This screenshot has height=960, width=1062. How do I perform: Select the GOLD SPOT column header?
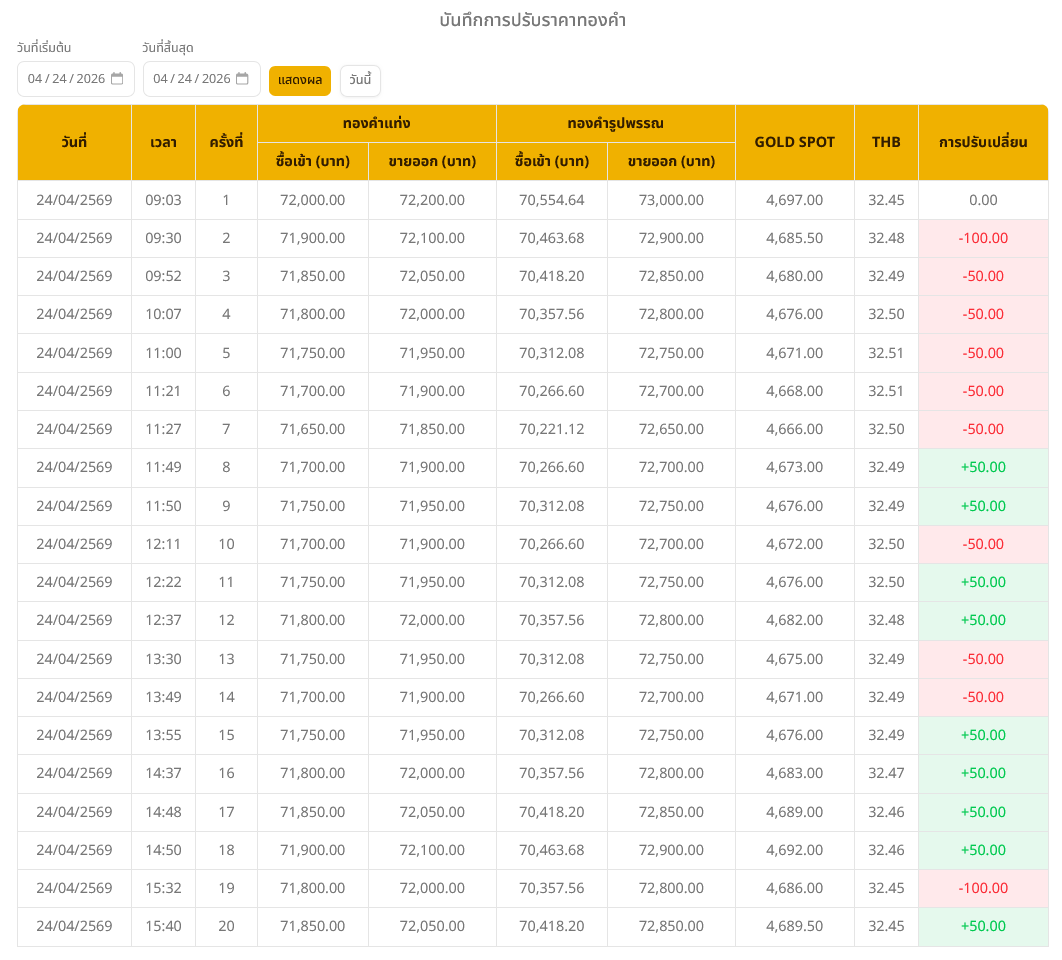tap(794, 142)
